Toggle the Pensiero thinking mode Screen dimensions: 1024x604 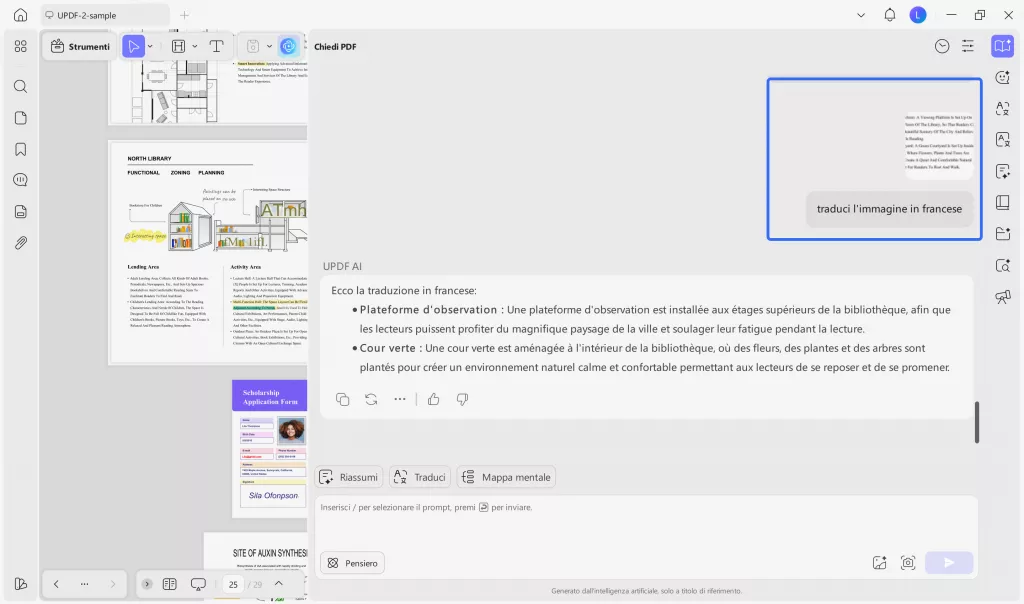click(x=352, y=563)
